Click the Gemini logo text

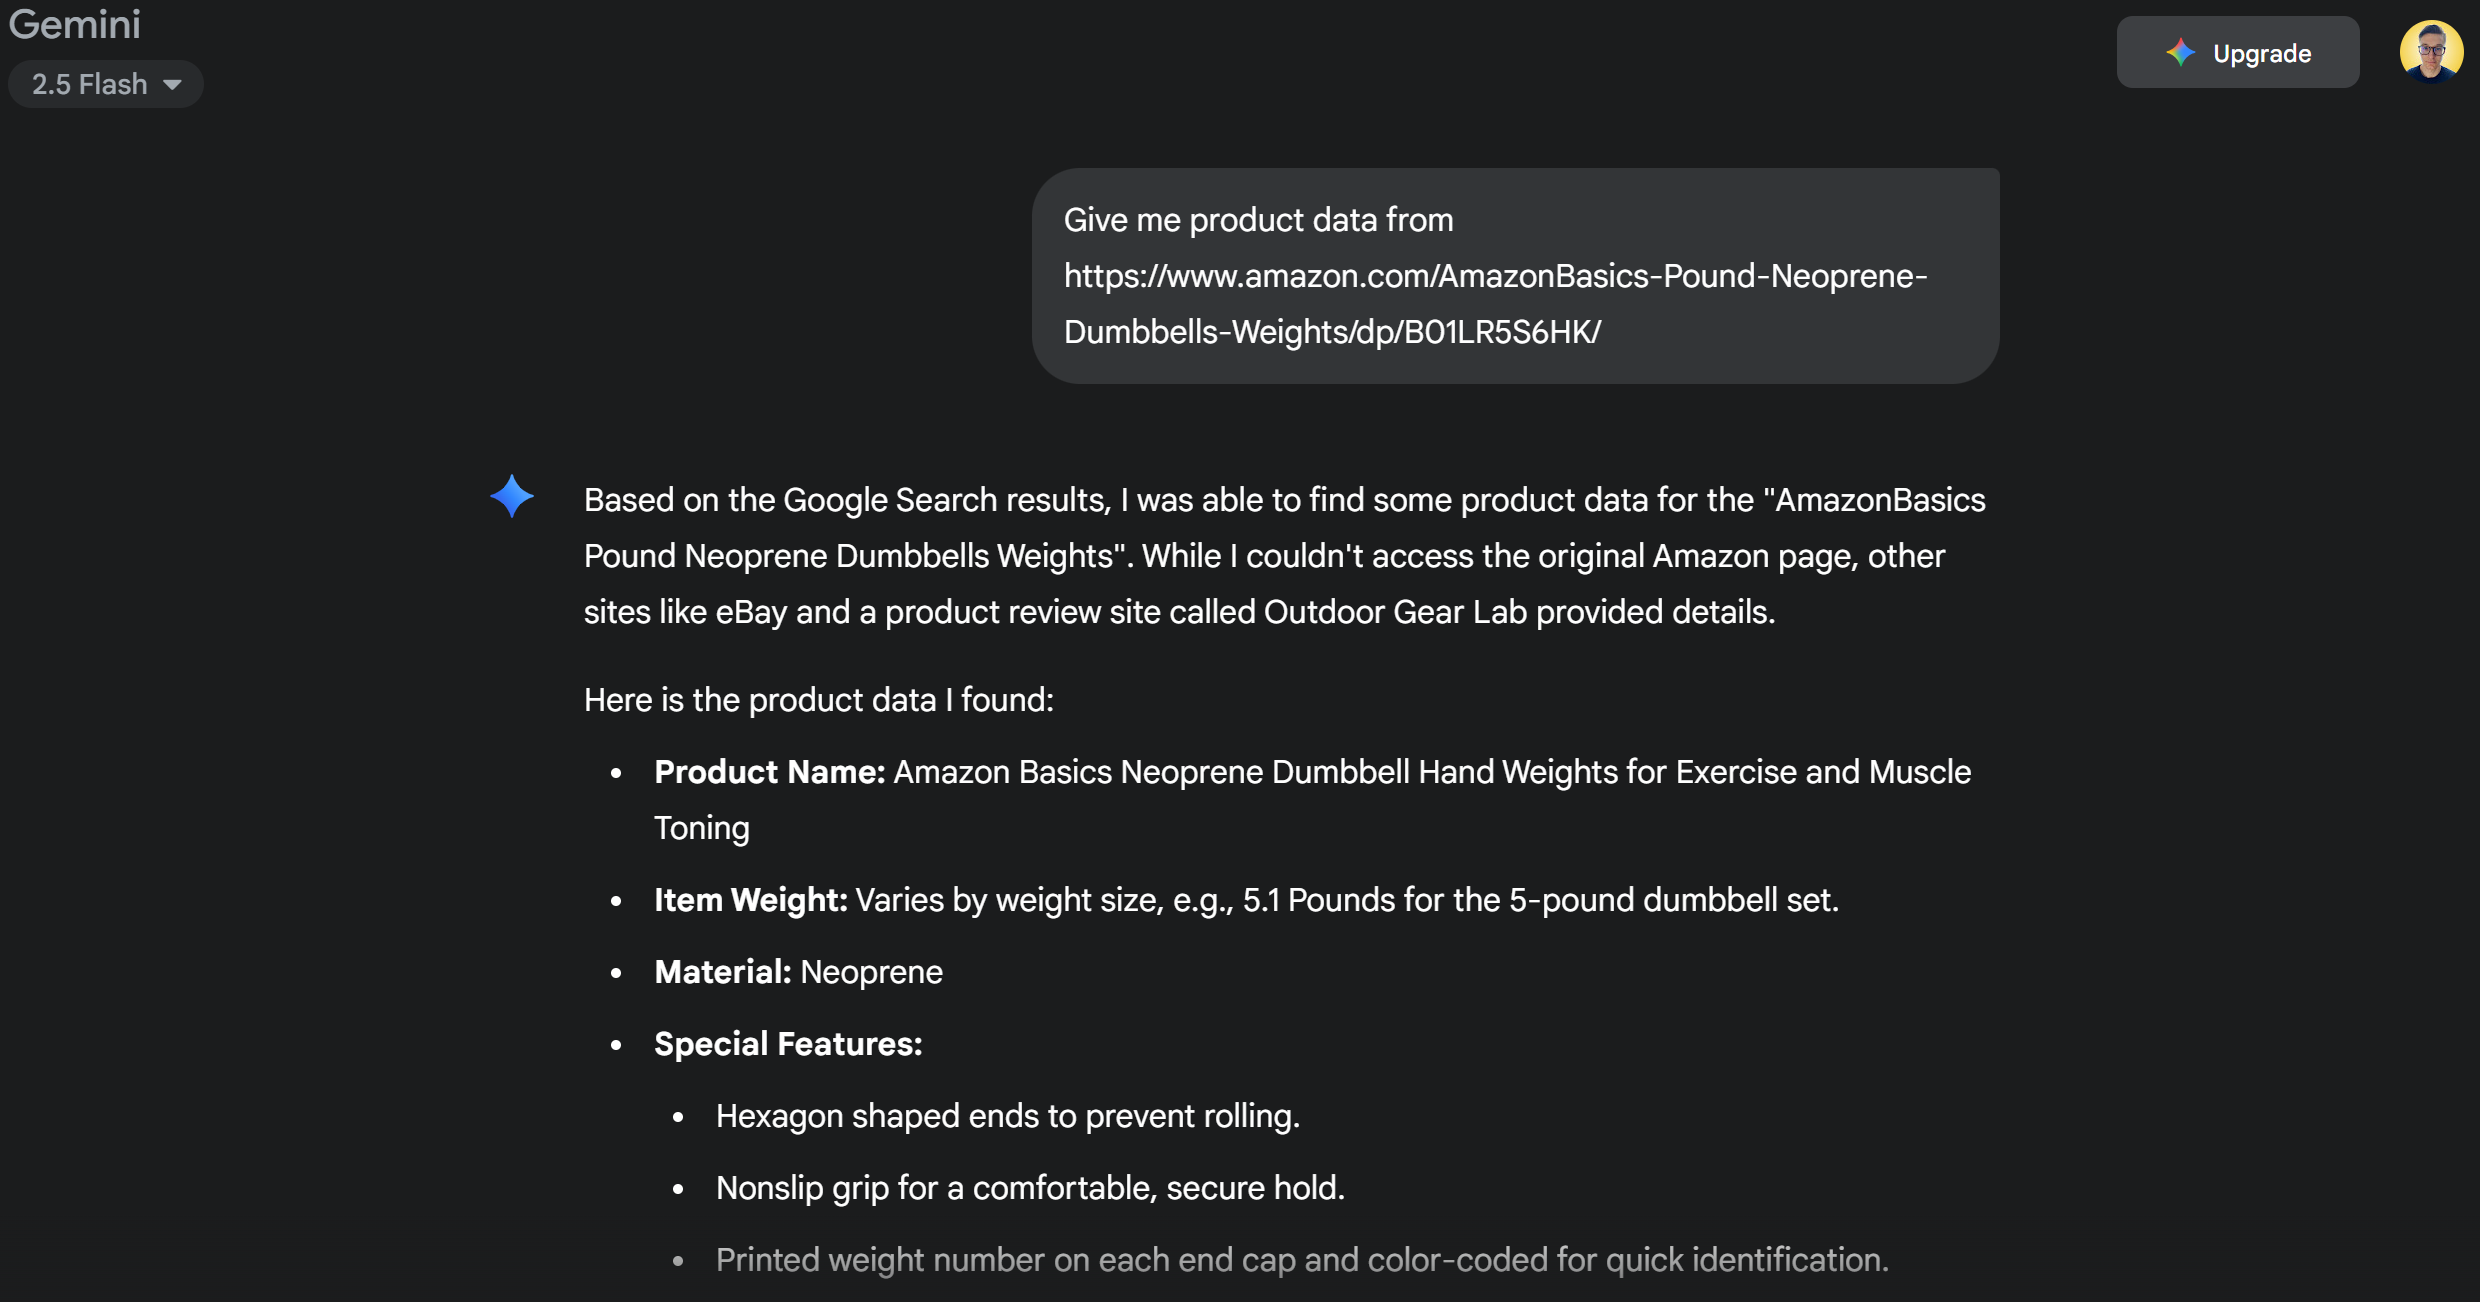click(x=75, y=24)
